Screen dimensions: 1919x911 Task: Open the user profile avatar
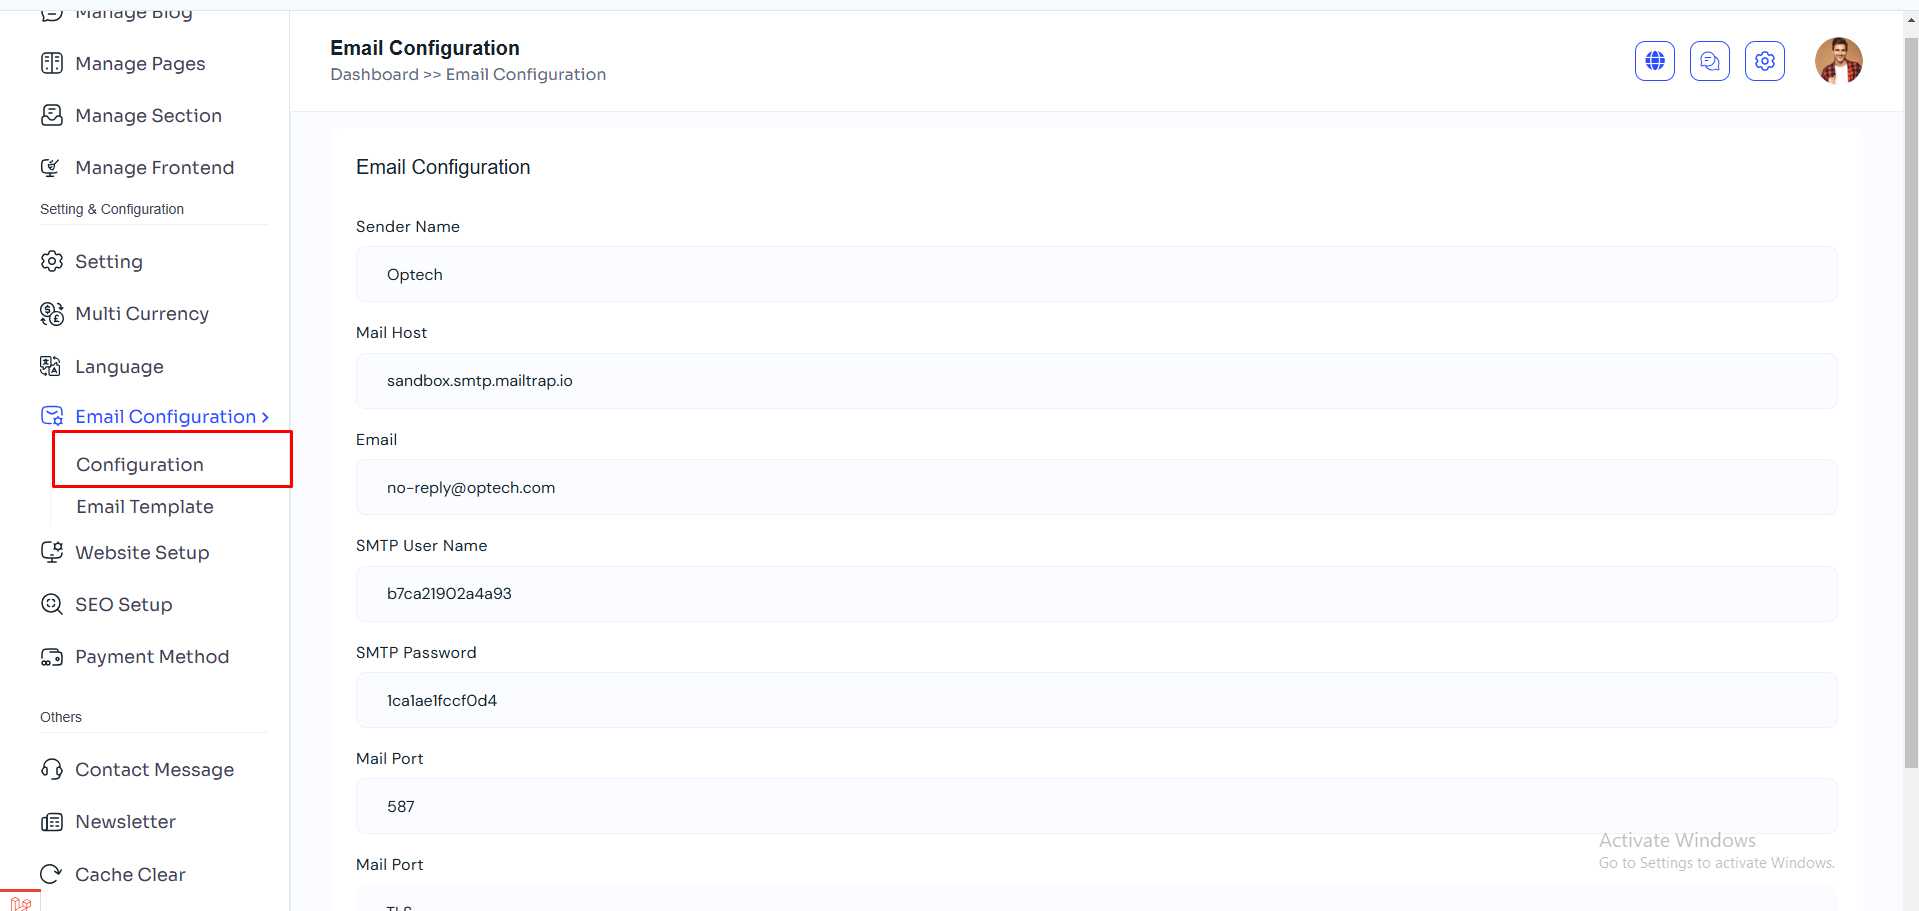[x=1838, y=61]
